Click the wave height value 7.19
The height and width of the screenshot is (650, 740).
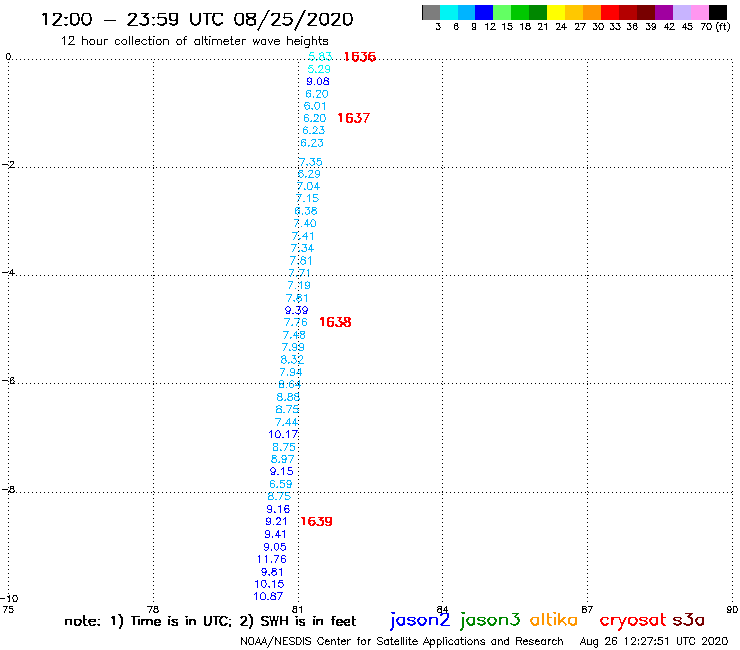point(299,285)
